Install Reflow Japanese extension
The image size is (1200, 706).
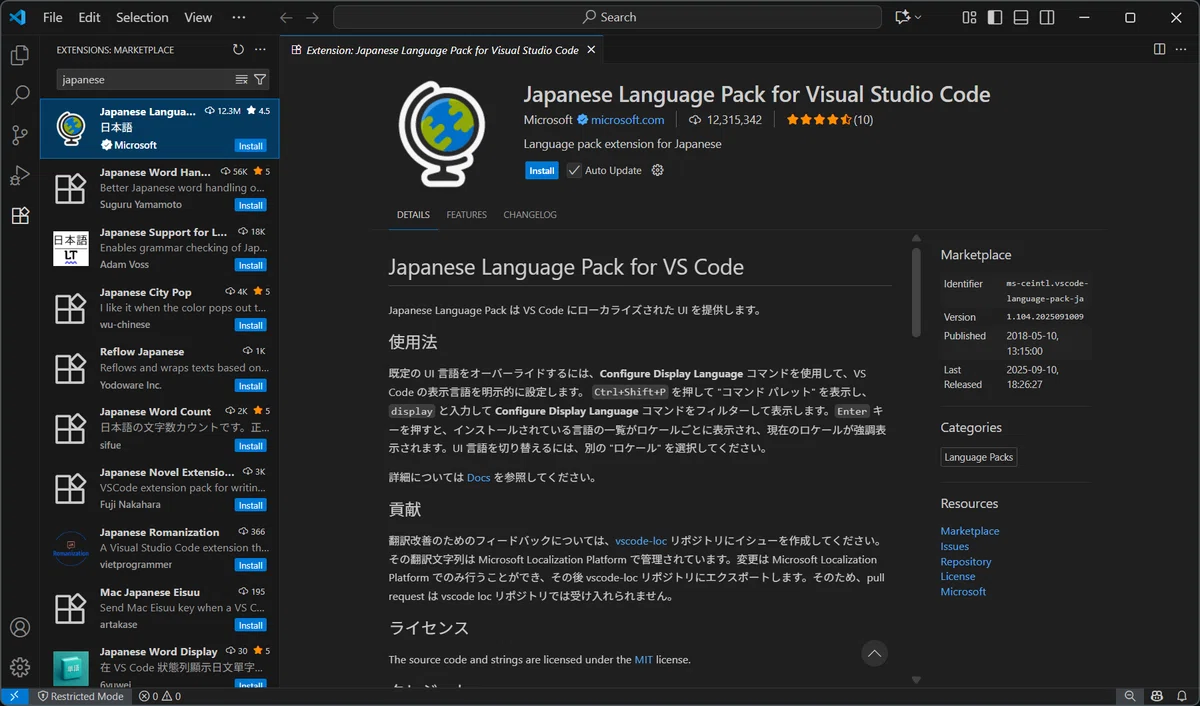(250, 385)
